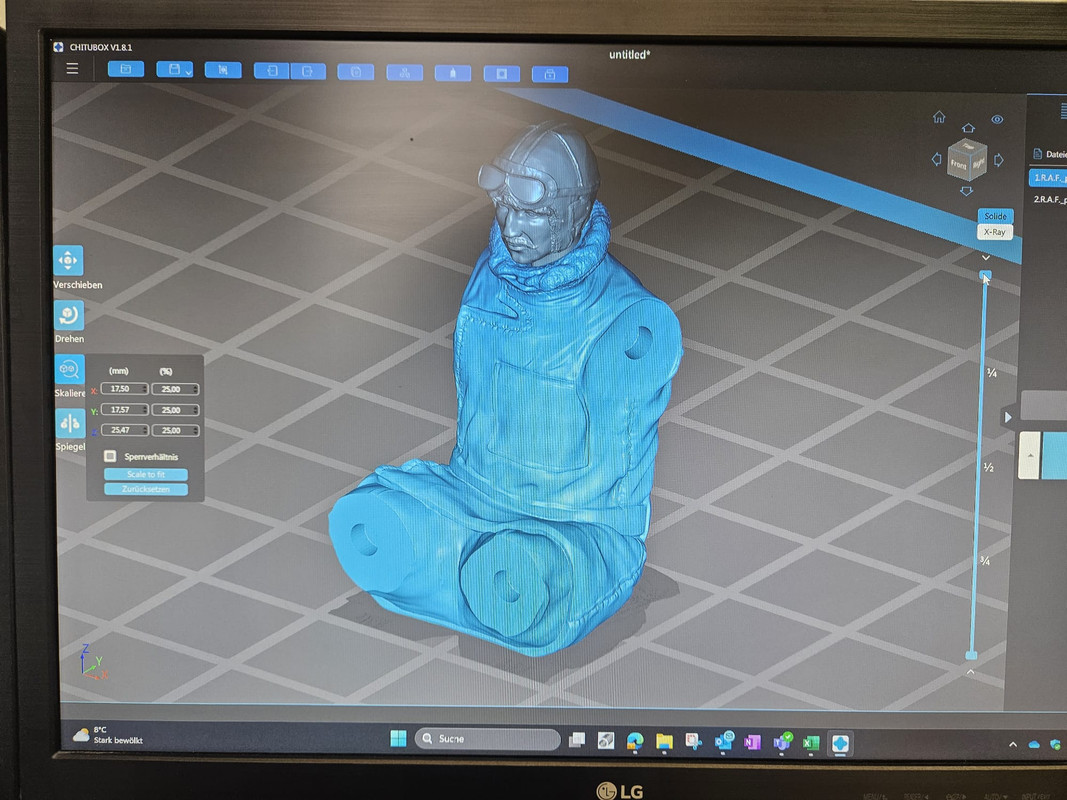
Task: Click the layer slider top handle
Action: (985, 275)
